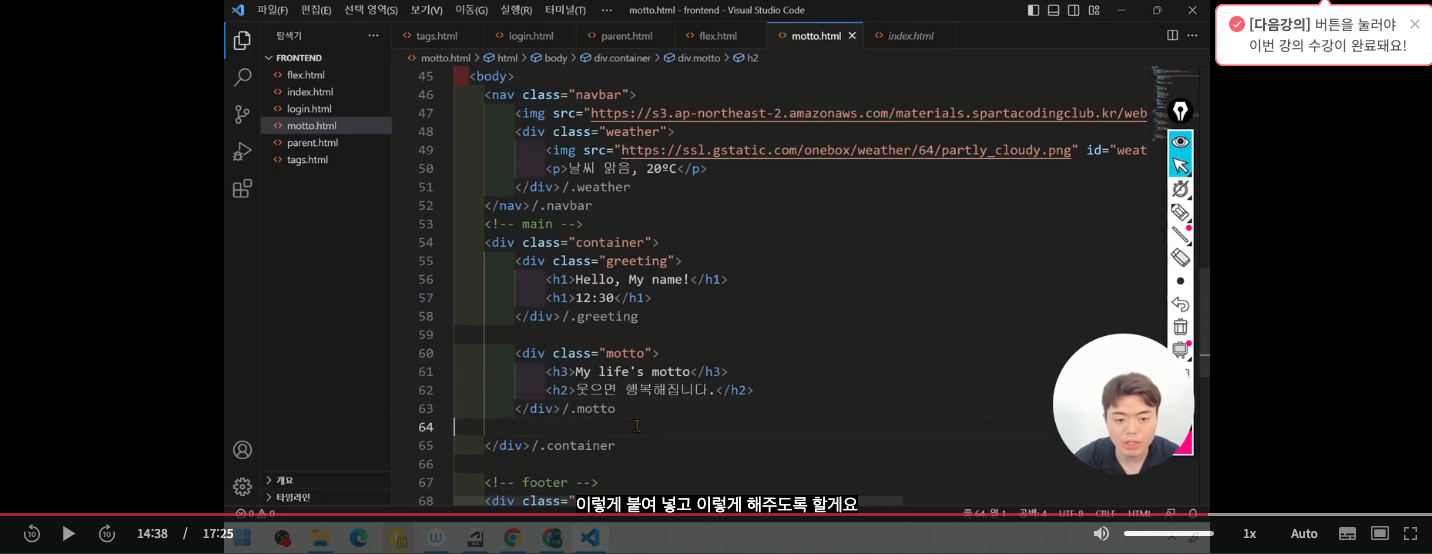Image resolution: width=1432 pixels, height=554 pixels.
Task: Play the lecture video
Action: point(69,533)
